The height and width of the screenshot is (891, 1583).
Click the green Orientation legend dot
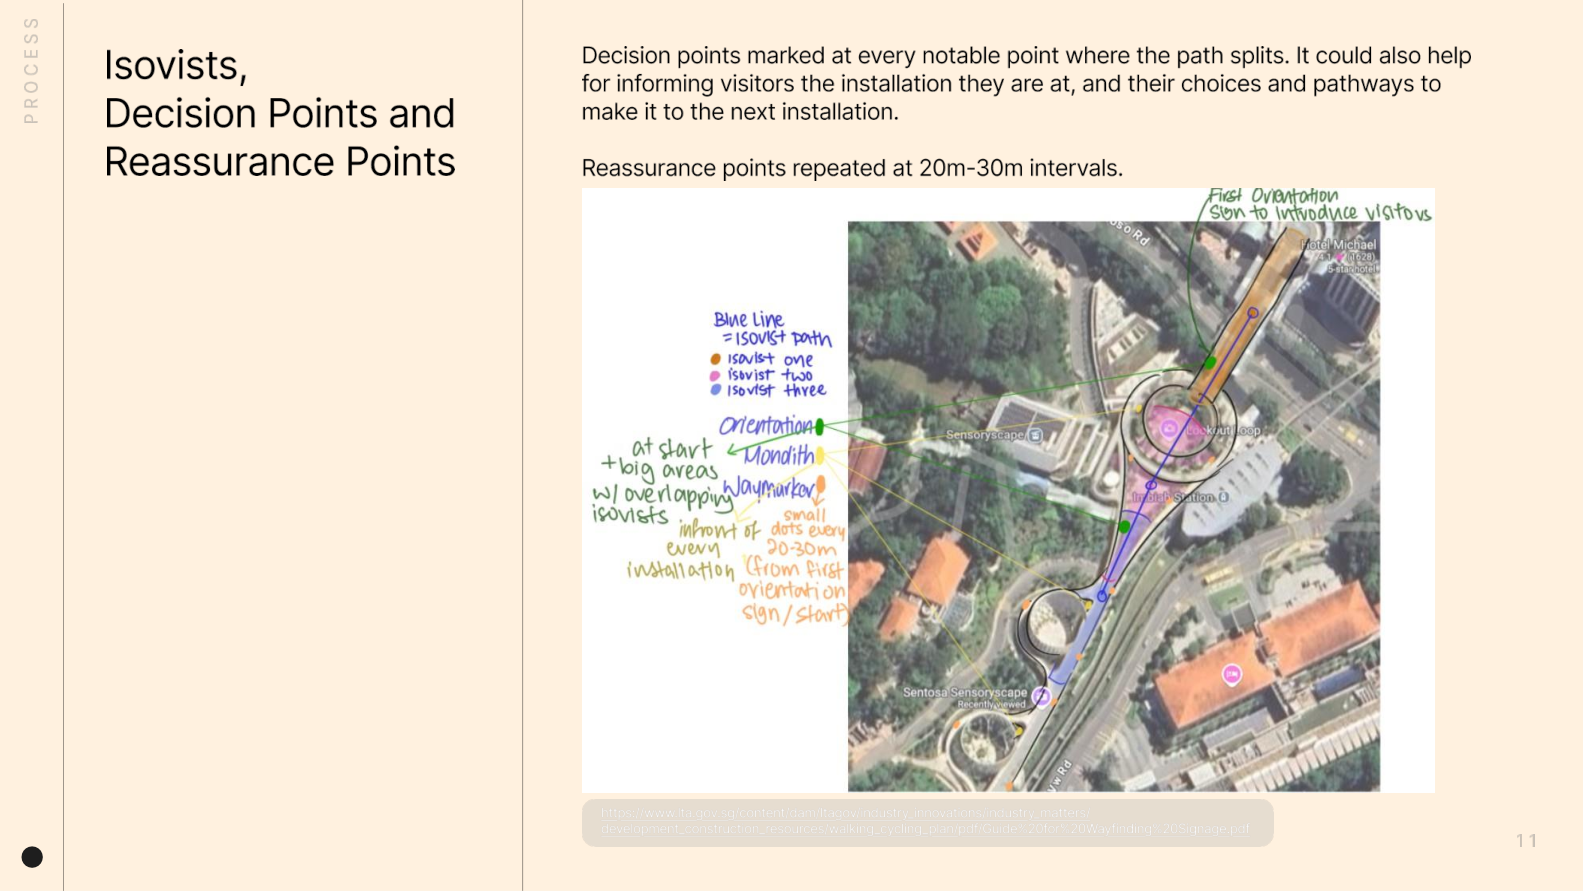pos(820,427)
